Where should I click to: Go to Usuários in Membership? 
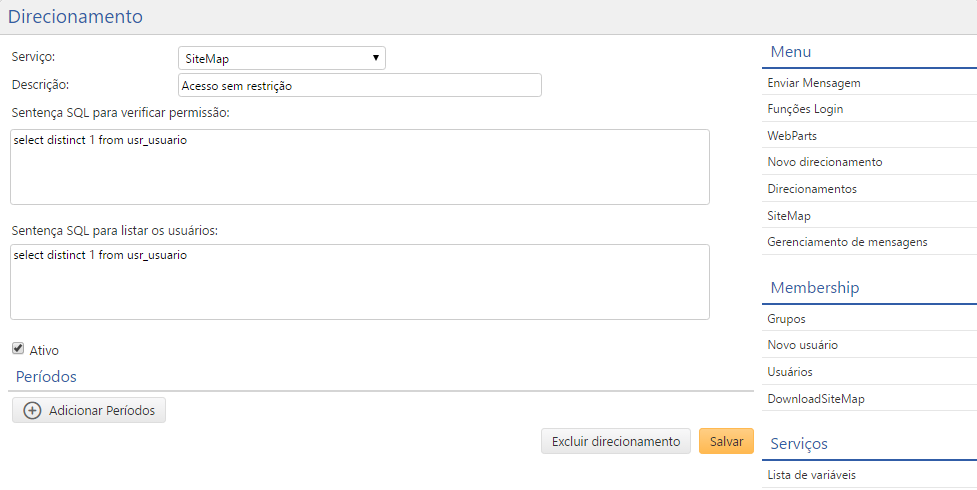(789, 372)
